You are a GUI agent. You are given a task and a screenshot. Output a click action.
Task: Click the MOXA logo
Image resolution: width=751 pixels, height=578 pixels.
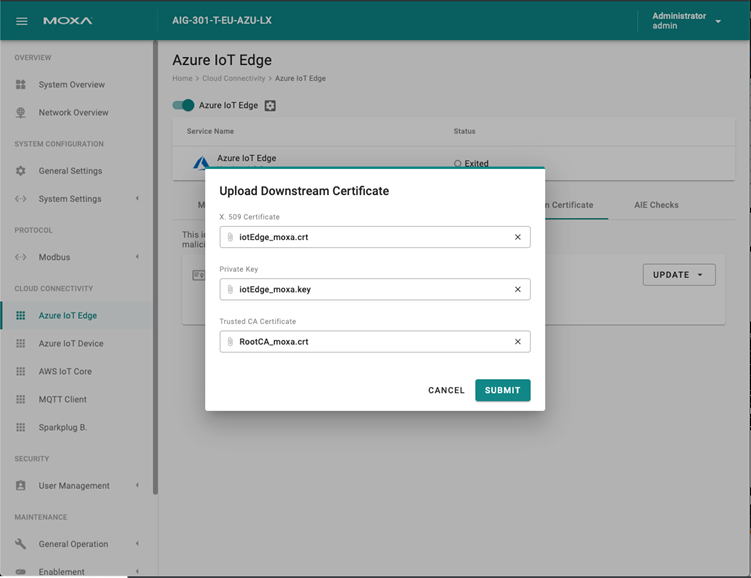pos(68,21)
